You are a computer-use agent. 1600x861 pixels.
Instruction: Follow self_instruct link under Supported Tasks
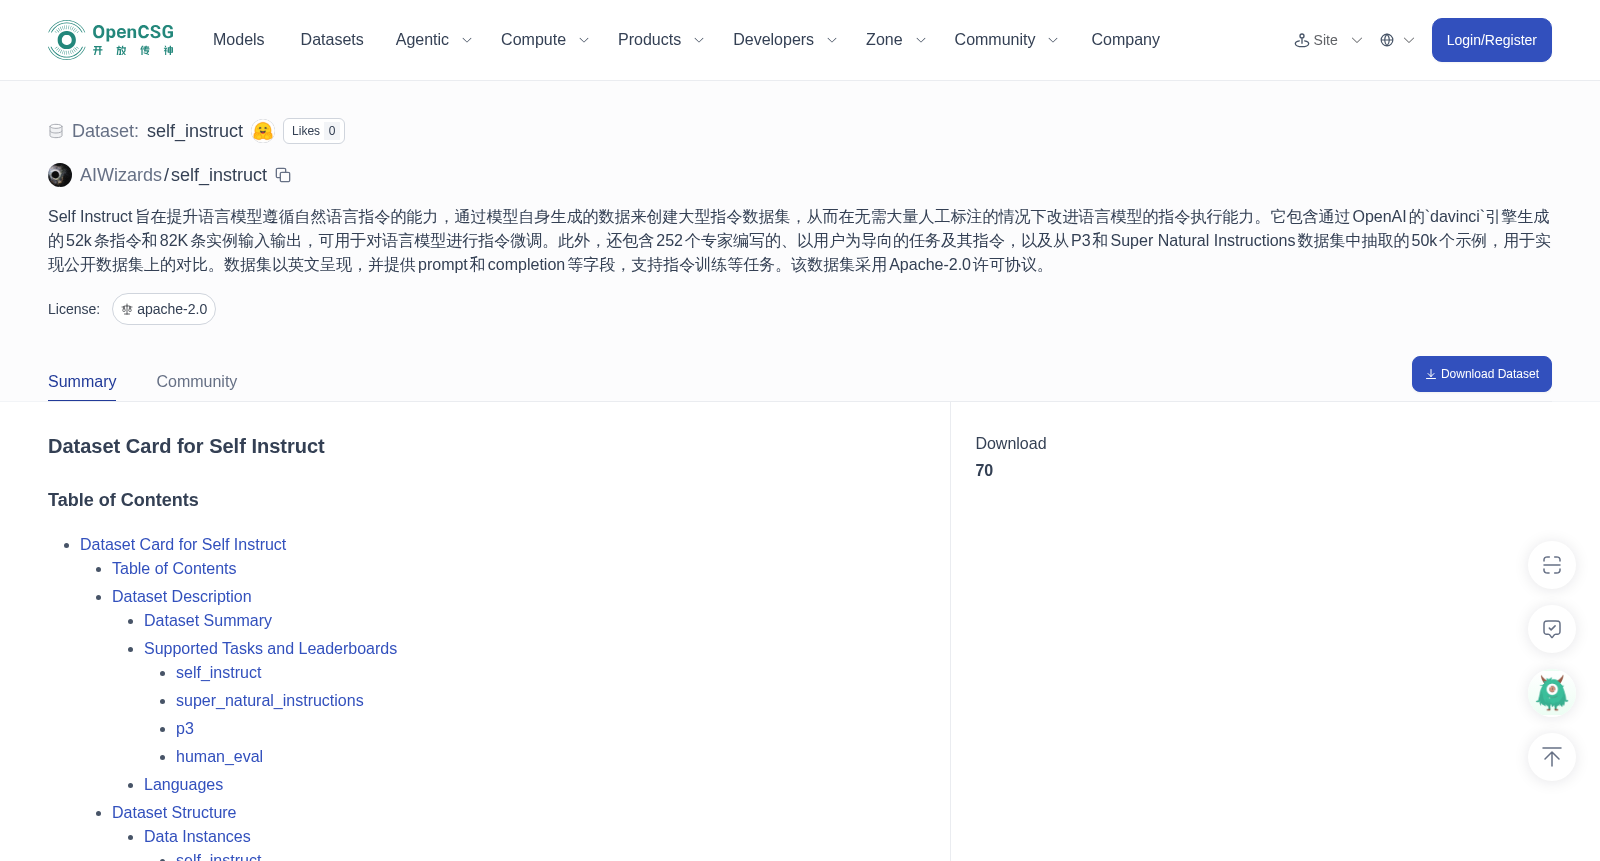(x=218, y=673)
